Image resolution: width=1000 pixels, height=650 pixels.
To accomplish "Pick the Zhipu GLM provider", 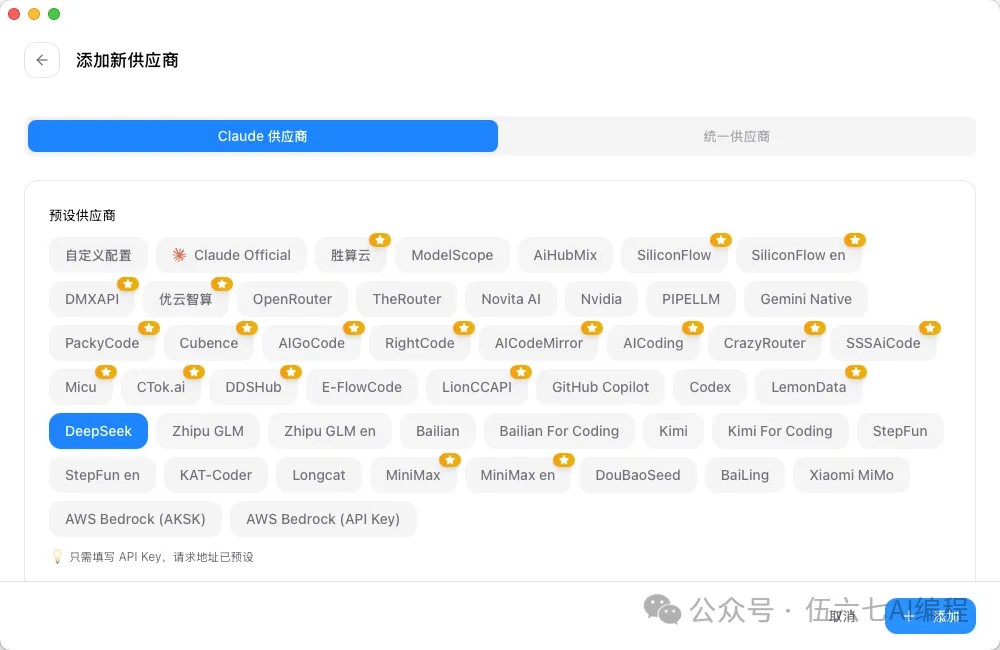I will (208, 431).
